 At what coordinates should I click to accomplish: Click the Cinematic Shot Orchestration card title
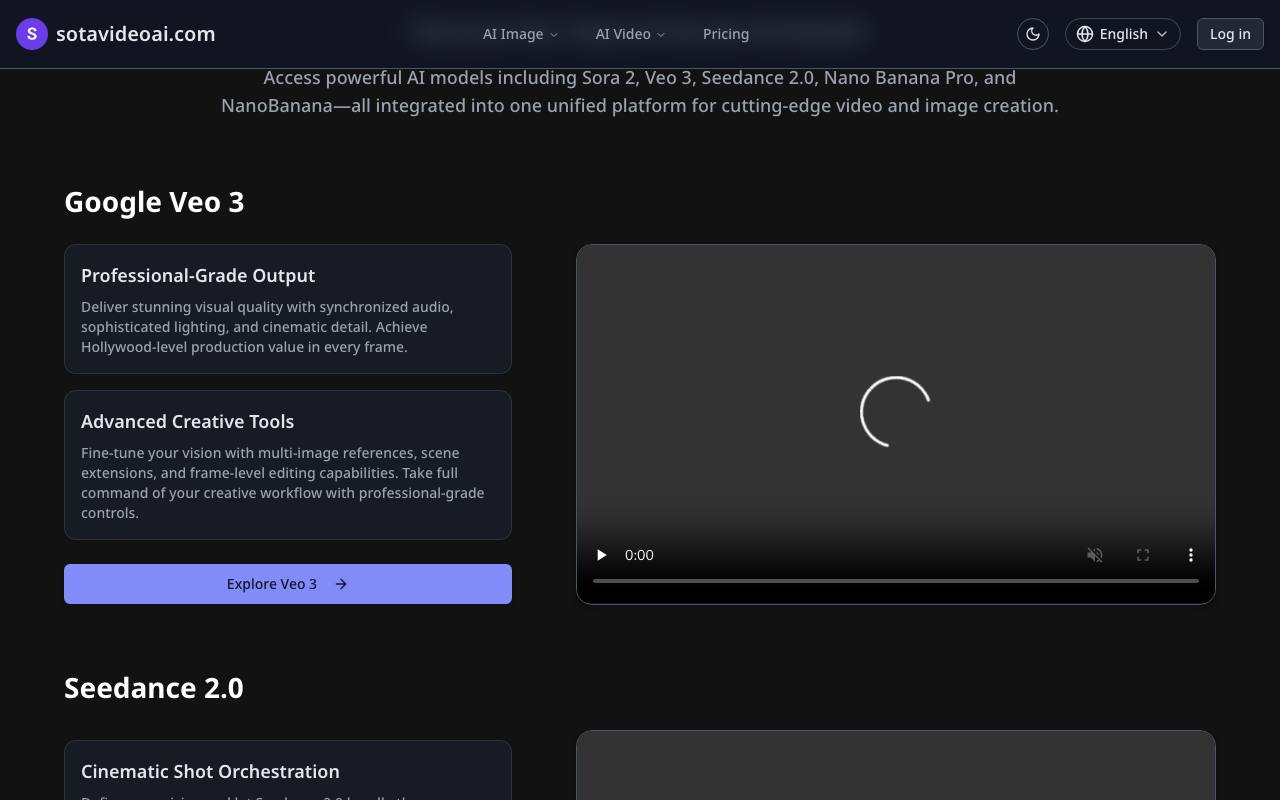coord(210,772)
